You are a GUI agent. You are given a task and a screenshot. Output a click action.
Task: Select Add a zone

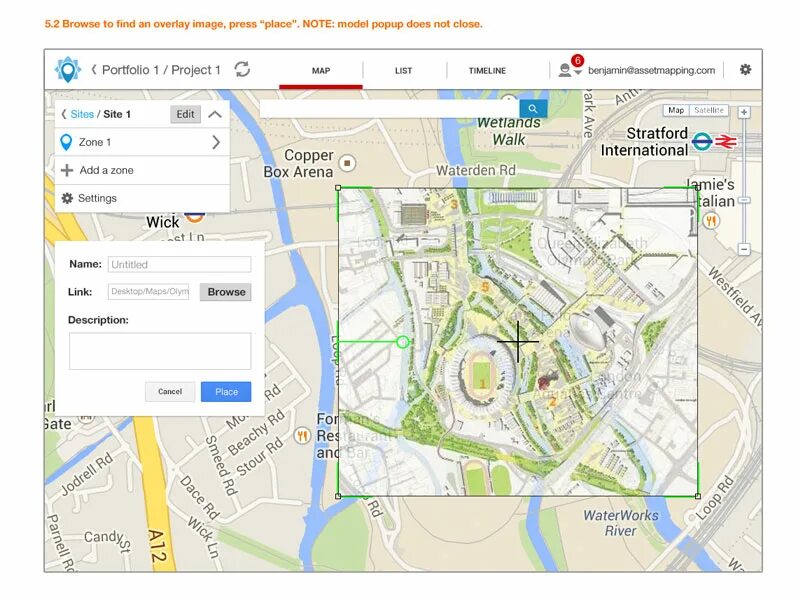click(142, 170)
